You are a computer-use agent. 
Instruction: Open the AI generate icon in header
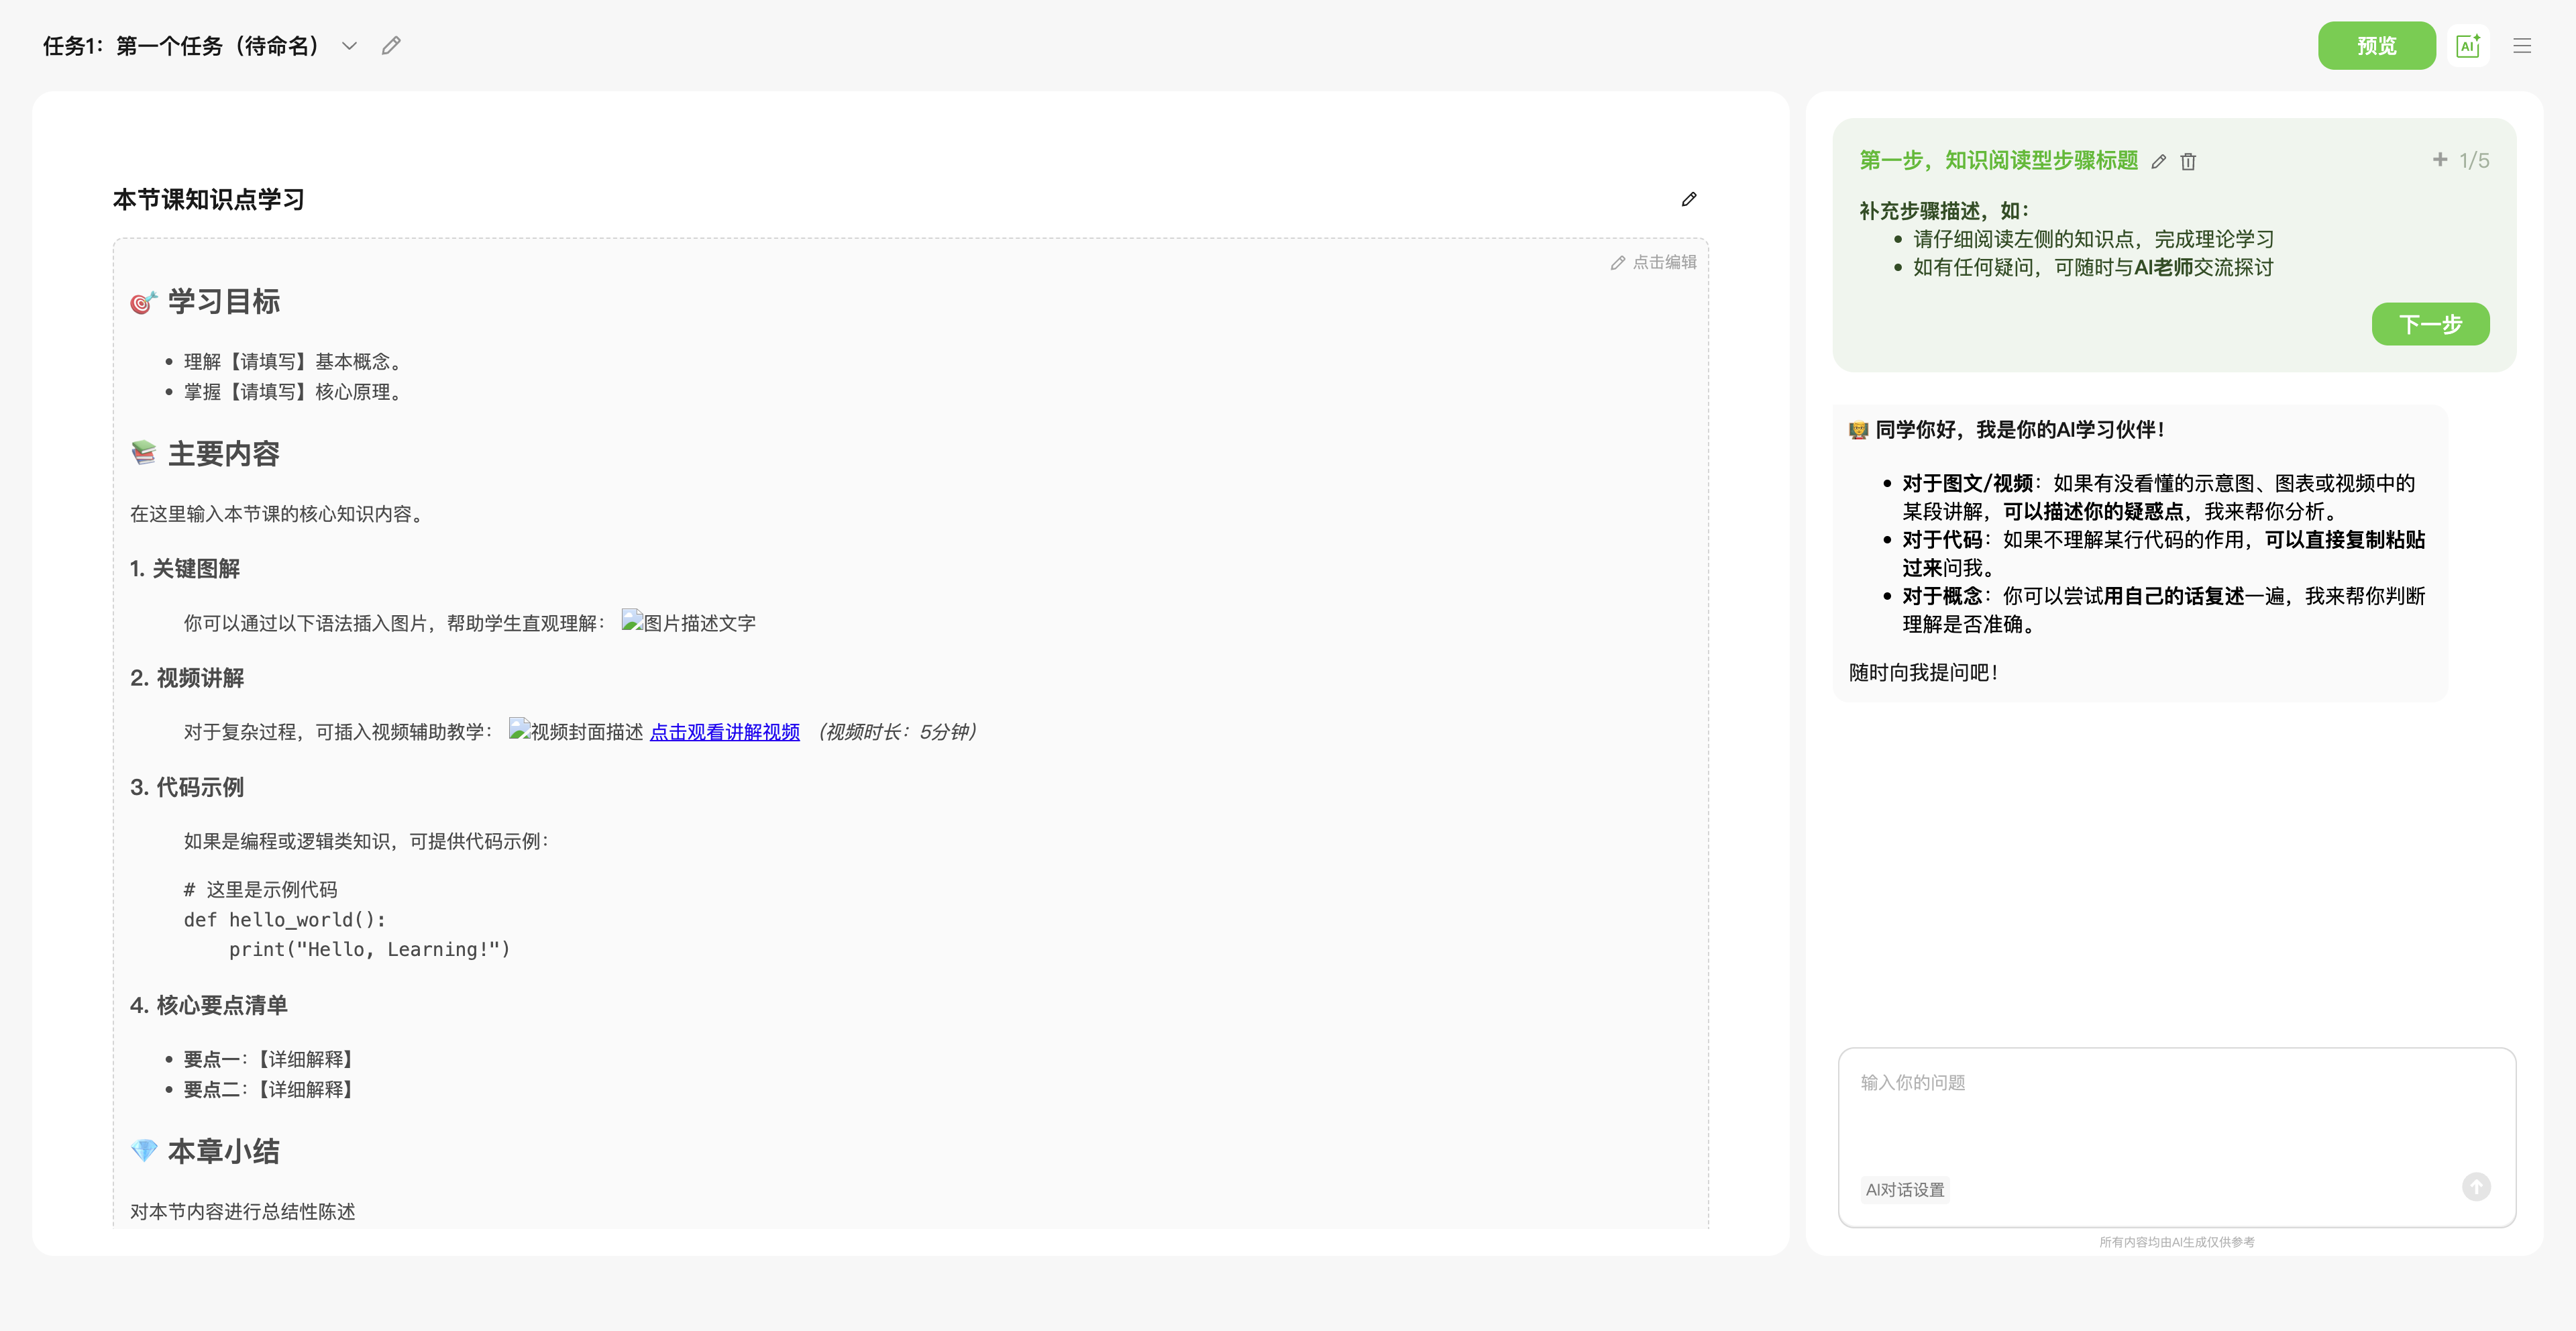(x=2467, y=46)
